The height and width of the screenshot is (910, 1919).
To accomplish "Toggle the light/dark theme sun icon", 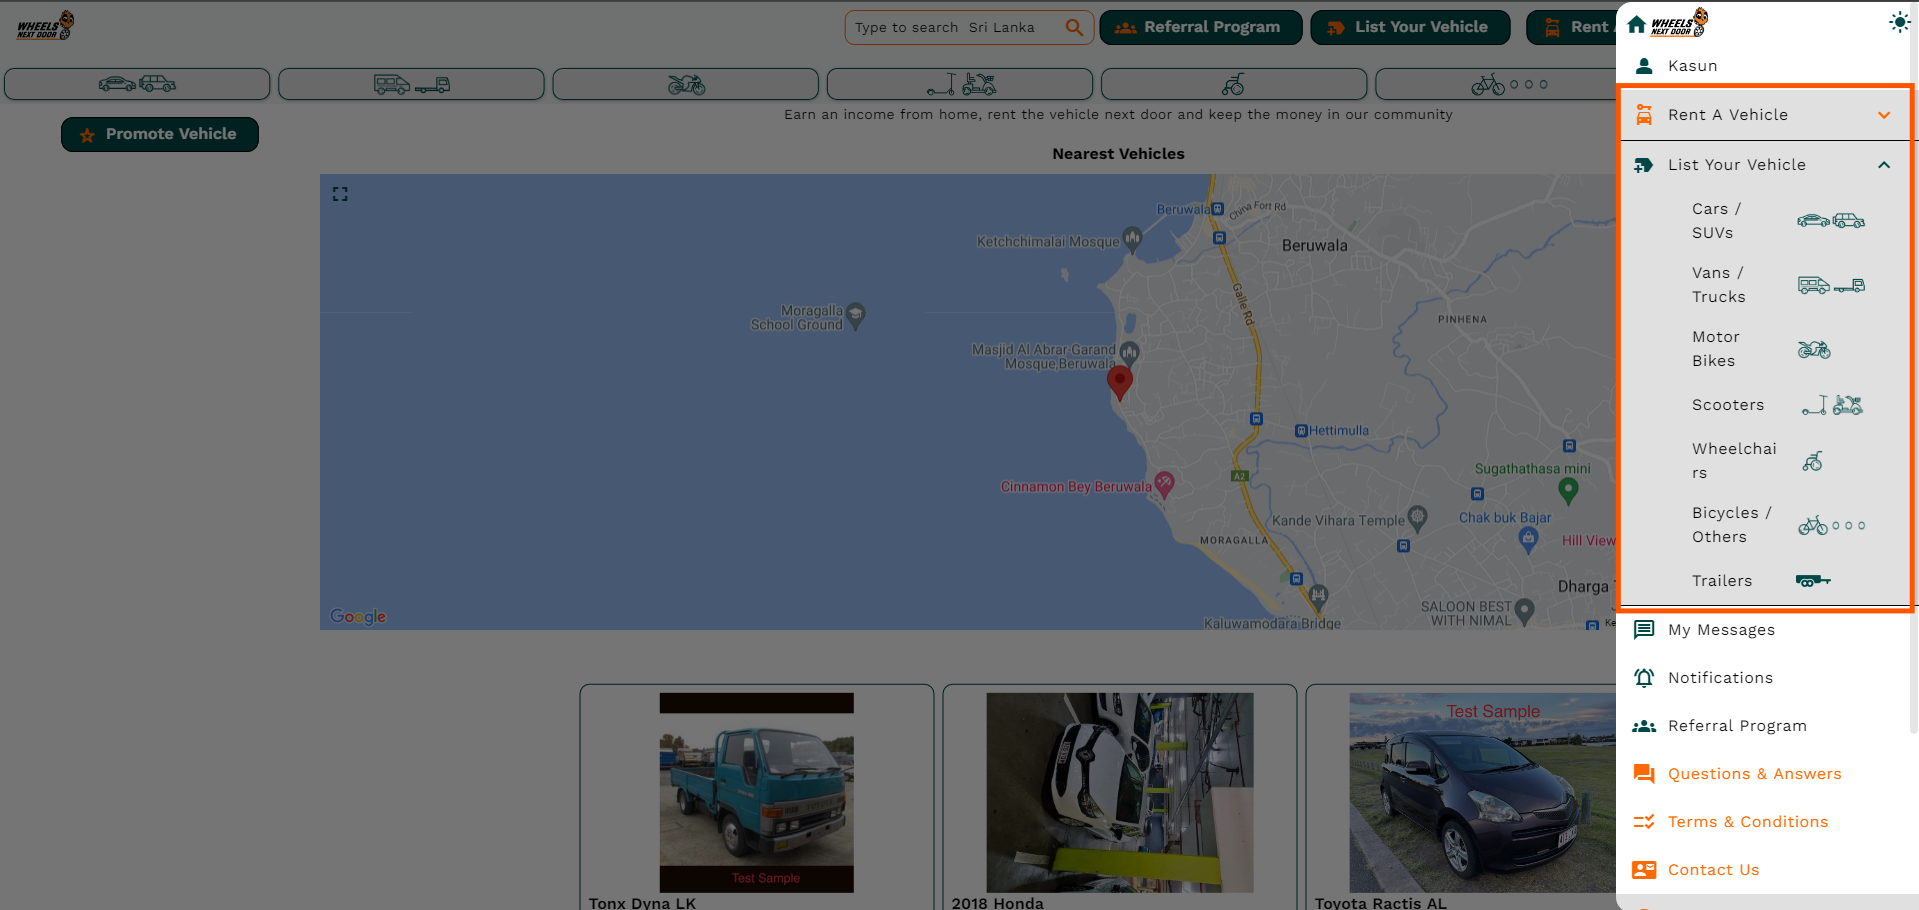I will 1899,23.
